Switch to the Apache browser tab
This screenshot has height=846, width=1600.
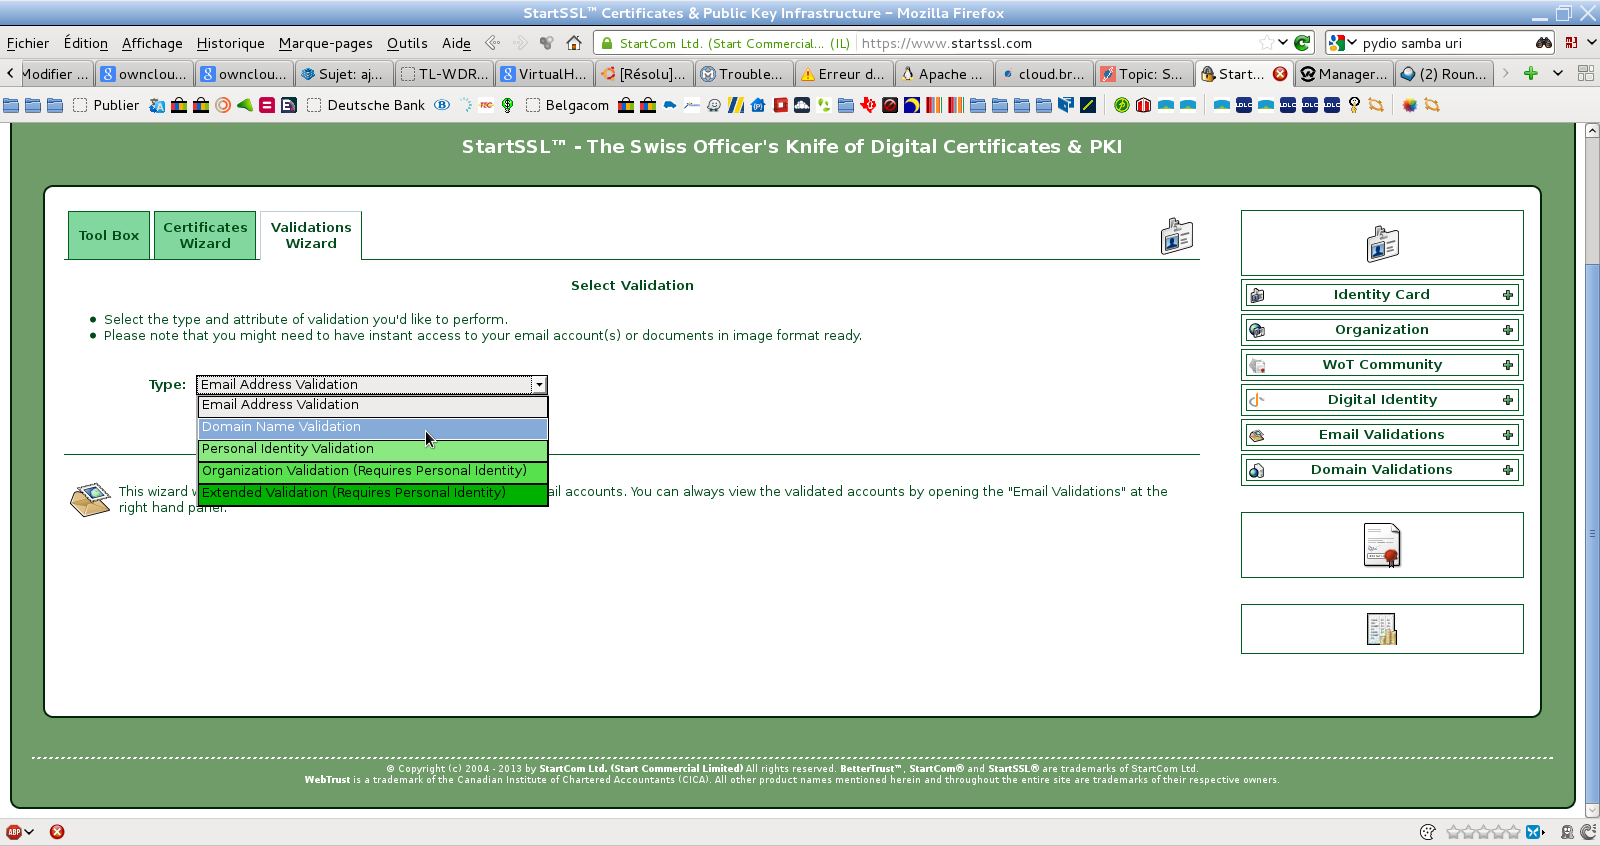[x=944, y=74]
